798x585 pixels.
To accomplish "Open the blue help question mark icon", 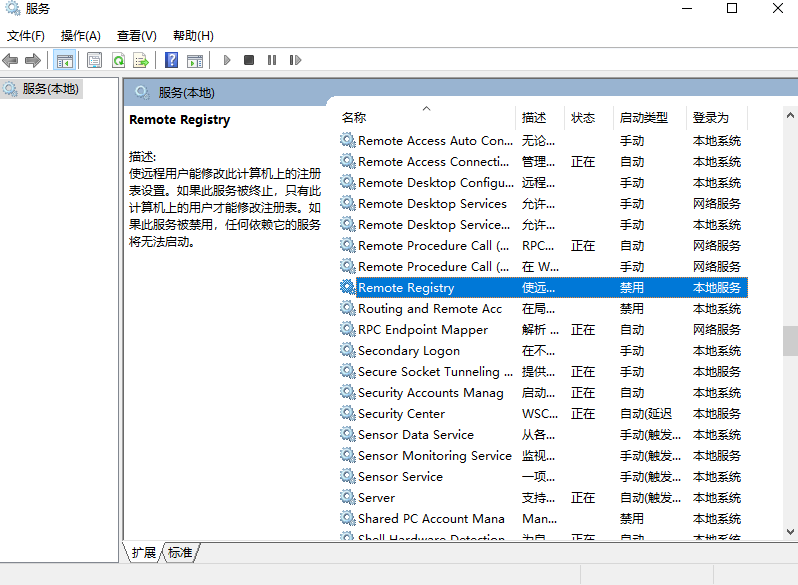I will coord(172,60).
